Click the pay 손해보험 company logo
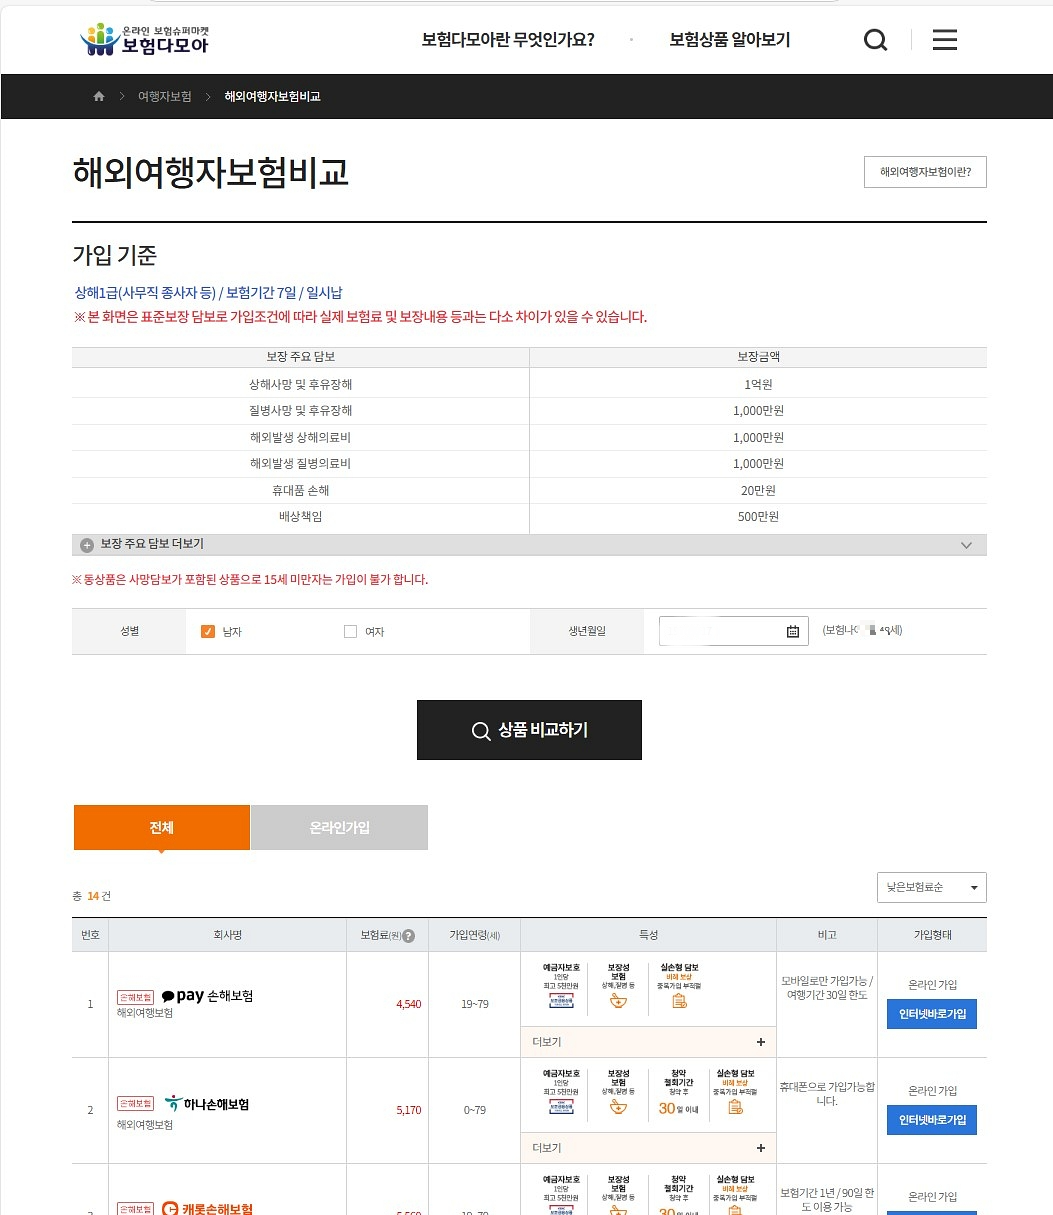1053x1215 pixels. pos(207,996)
